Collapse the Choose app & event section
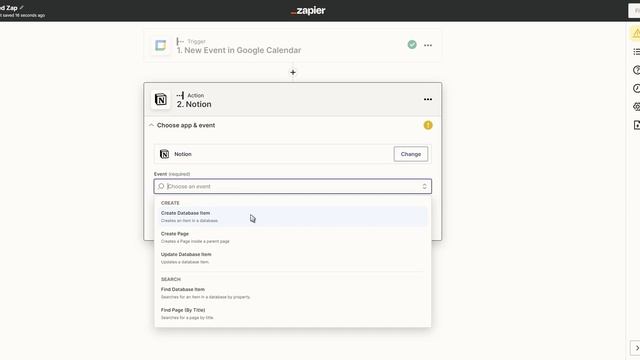The height and width of the screenshot is (360, 640). [x=151, y=125]
